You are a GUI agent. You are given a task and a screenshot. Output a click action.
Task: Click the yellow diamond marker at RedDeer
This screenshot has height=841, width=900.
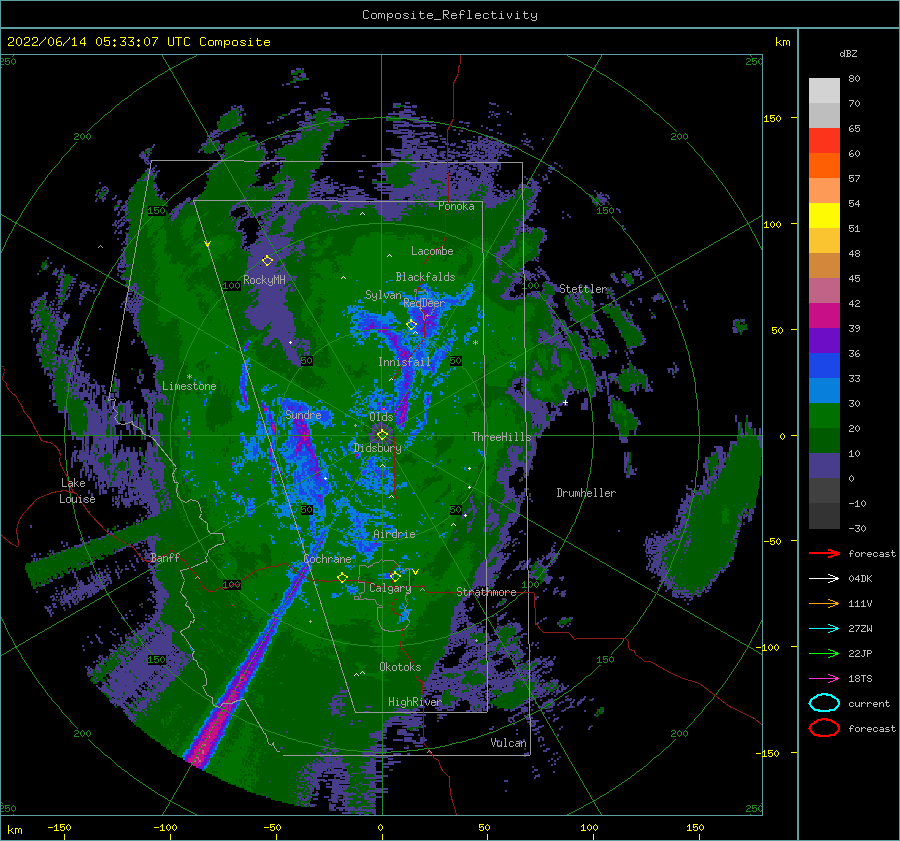pos(412,325)
